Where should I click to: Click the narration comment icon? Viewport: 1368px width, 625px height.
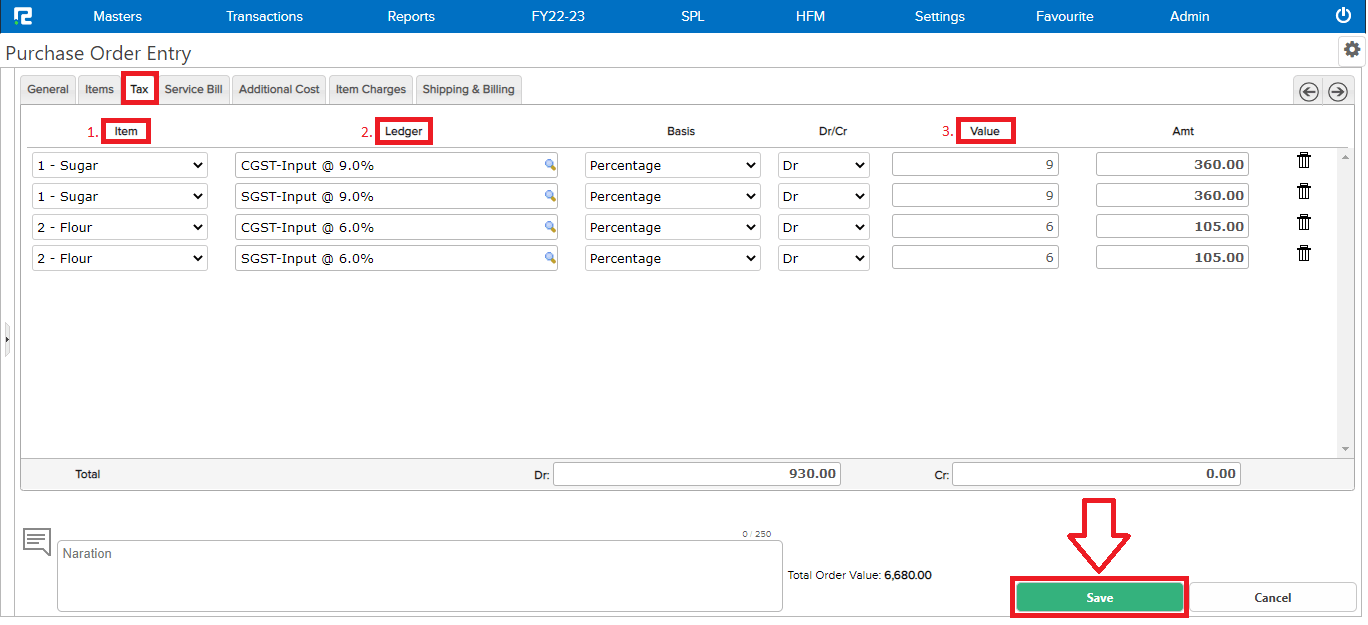click(x=37, y=542)
